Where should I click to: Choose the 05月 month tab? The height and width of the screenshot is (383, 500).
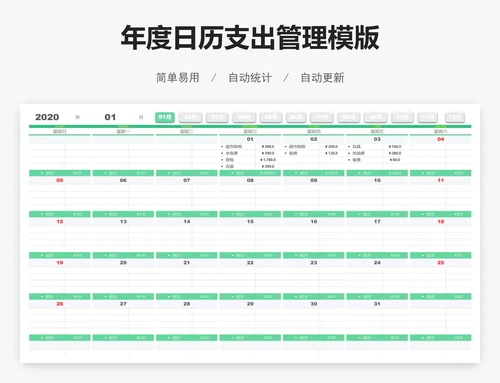[271, 117]
